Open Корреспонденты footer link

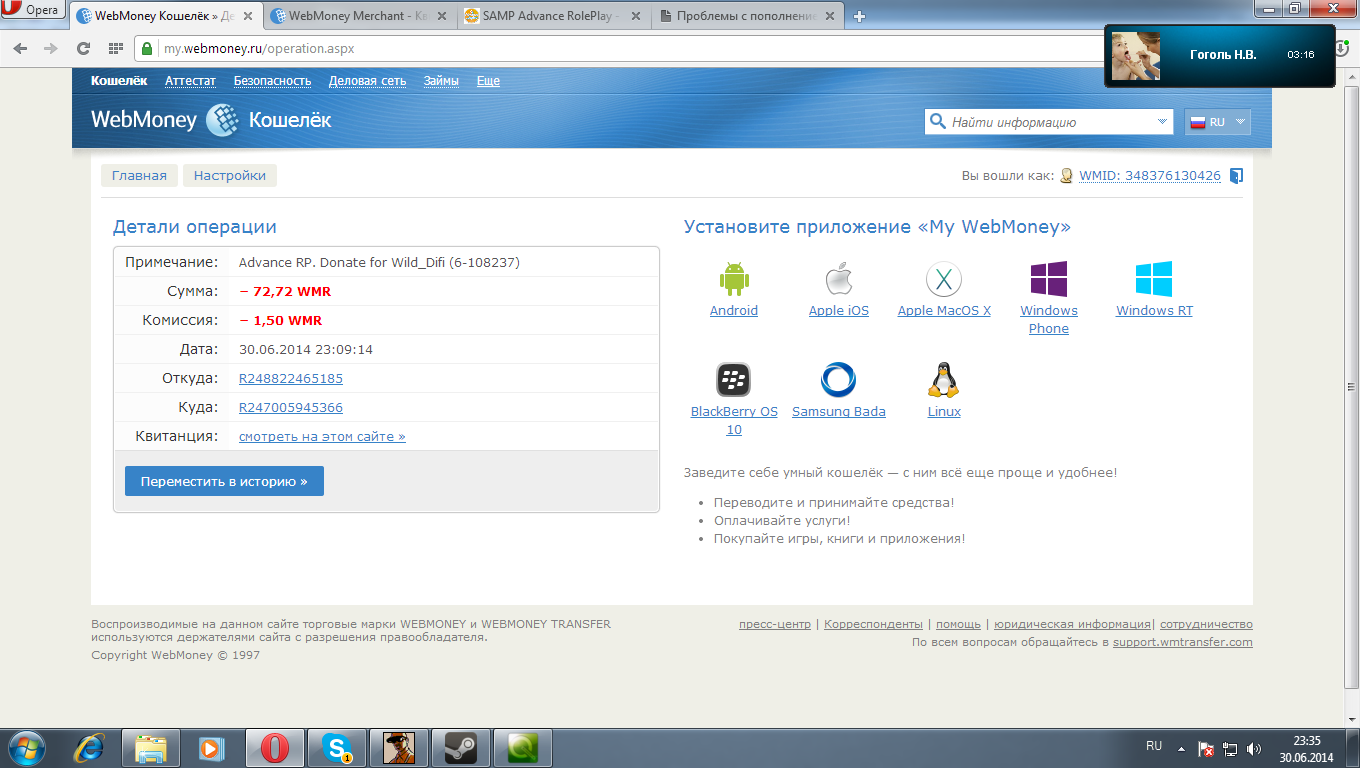click(x=873, y=624)
